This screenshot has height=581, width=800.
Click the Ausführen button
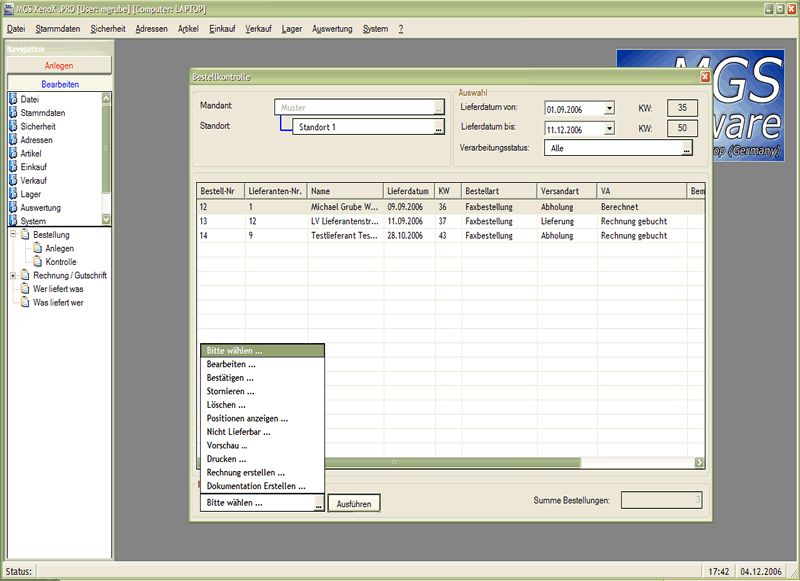tap(354, 504)
